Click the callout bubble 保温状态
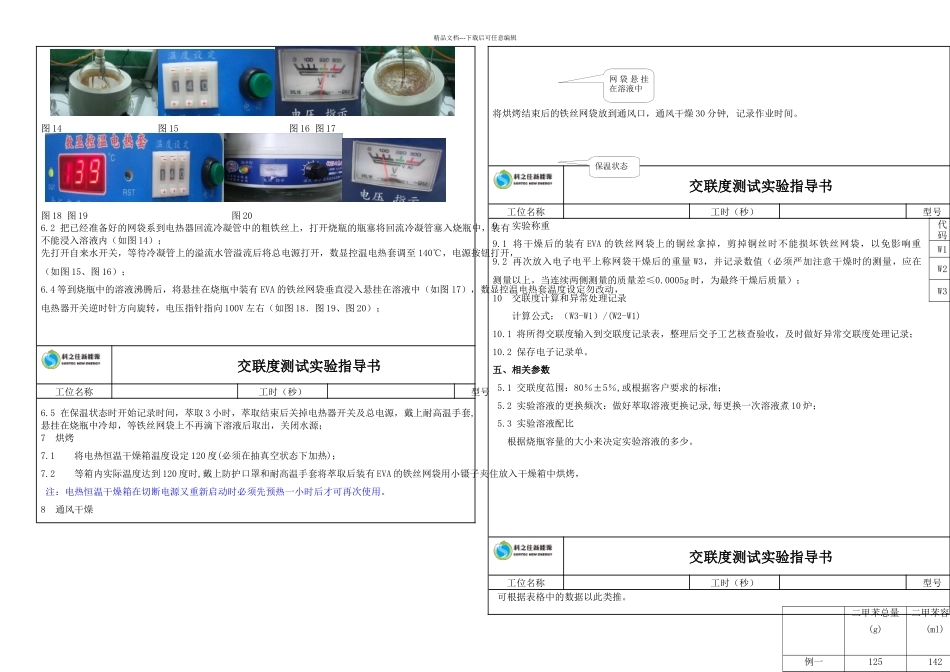Image resolution: width=950 pixels, height=672 pixels. [613, 166]
